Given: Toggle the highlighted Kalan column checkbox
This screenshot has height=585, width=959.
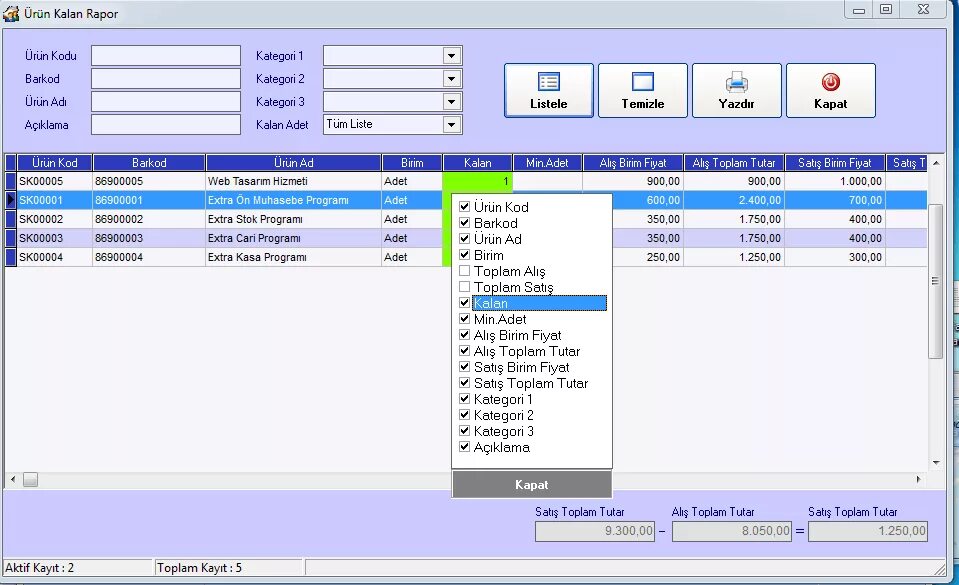Looking at the screenshot, I should click(x=464, y=302).
